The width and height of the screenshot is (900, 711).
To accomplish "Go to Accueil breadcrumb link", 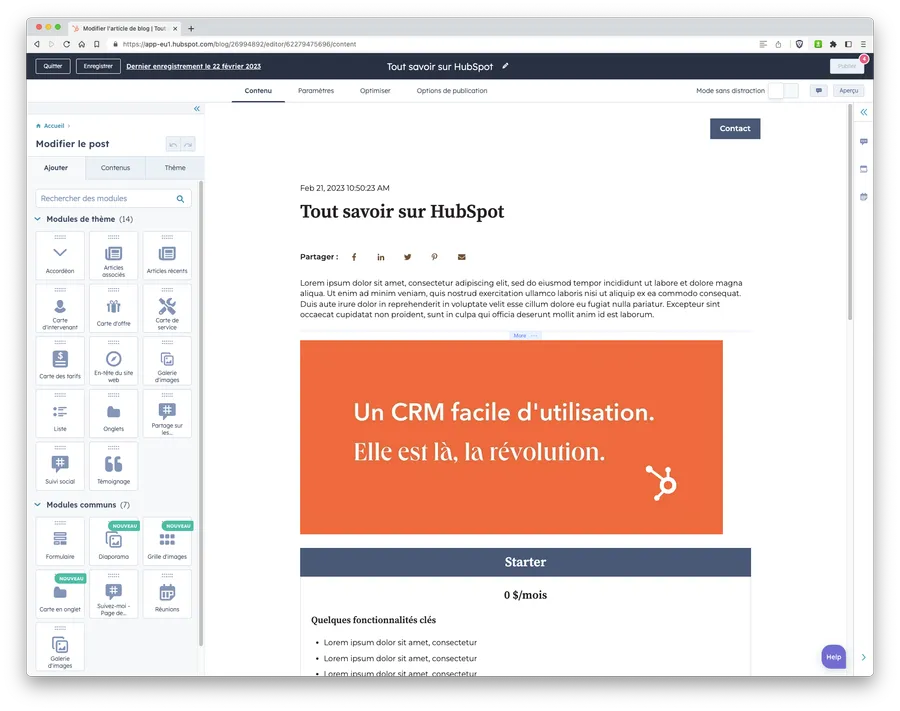I will click(54, 126).
